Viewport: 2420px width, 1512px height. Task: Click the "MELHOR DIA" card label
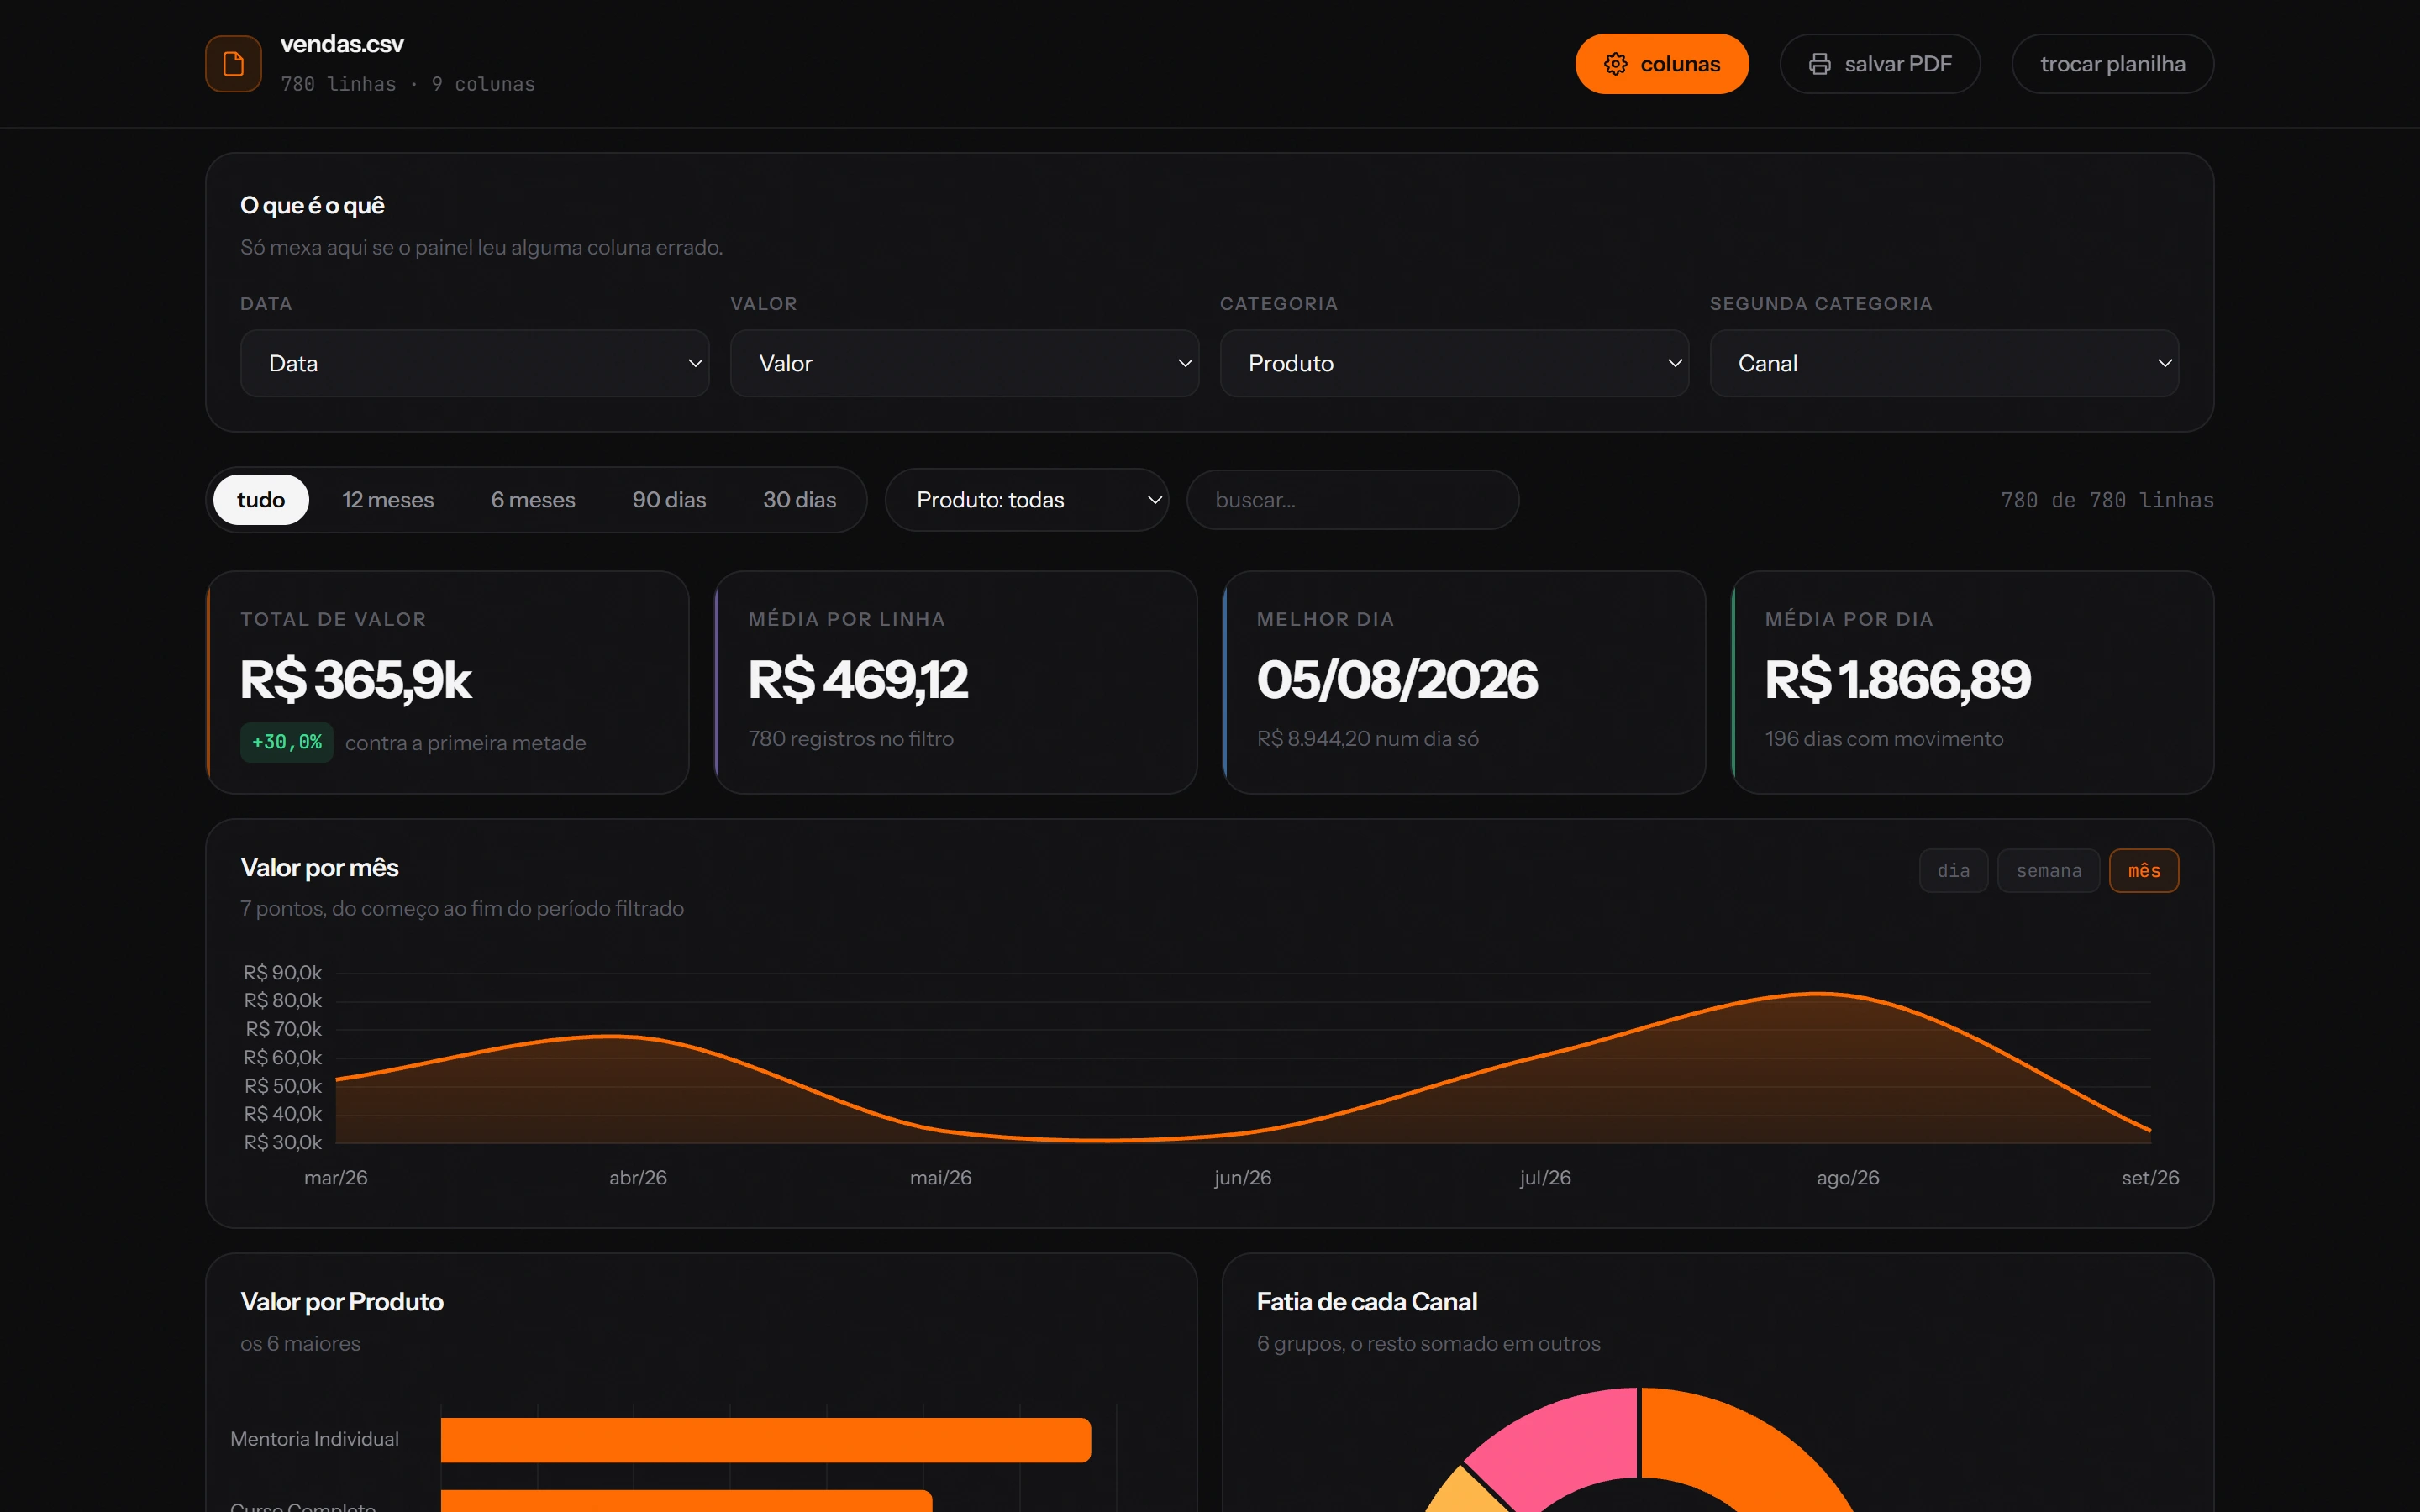click(x=1325, y=619)
